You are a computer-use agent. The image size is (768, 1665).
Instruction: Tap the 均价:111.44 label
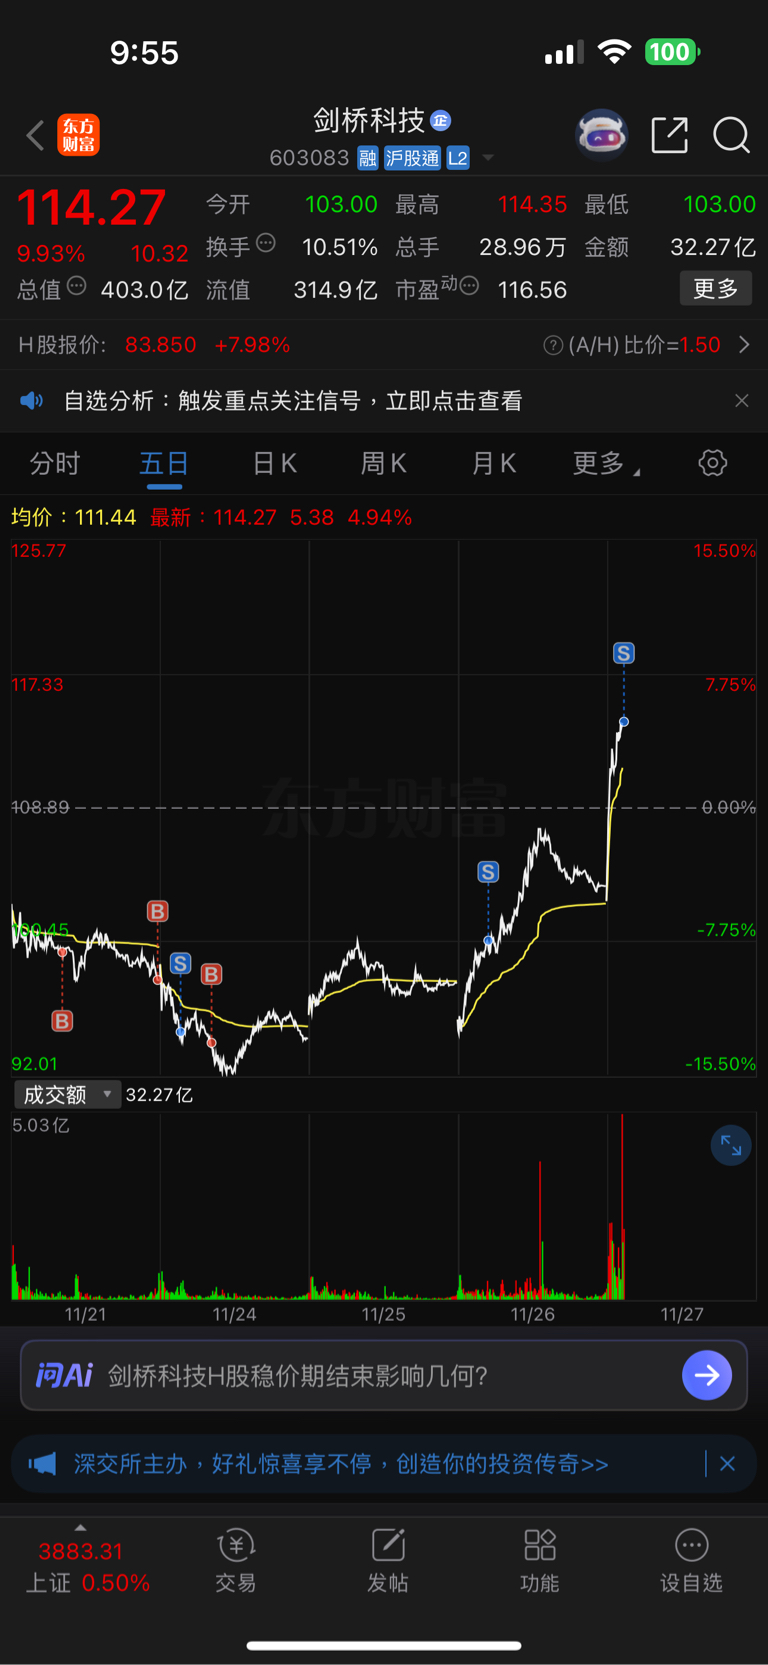73,517
